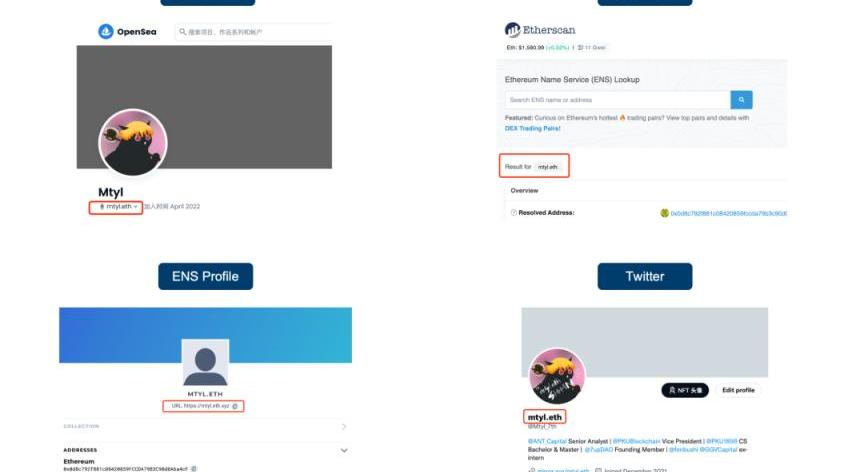
Task: Click the Search ENS name or address field
Action: tap(618, 100)
